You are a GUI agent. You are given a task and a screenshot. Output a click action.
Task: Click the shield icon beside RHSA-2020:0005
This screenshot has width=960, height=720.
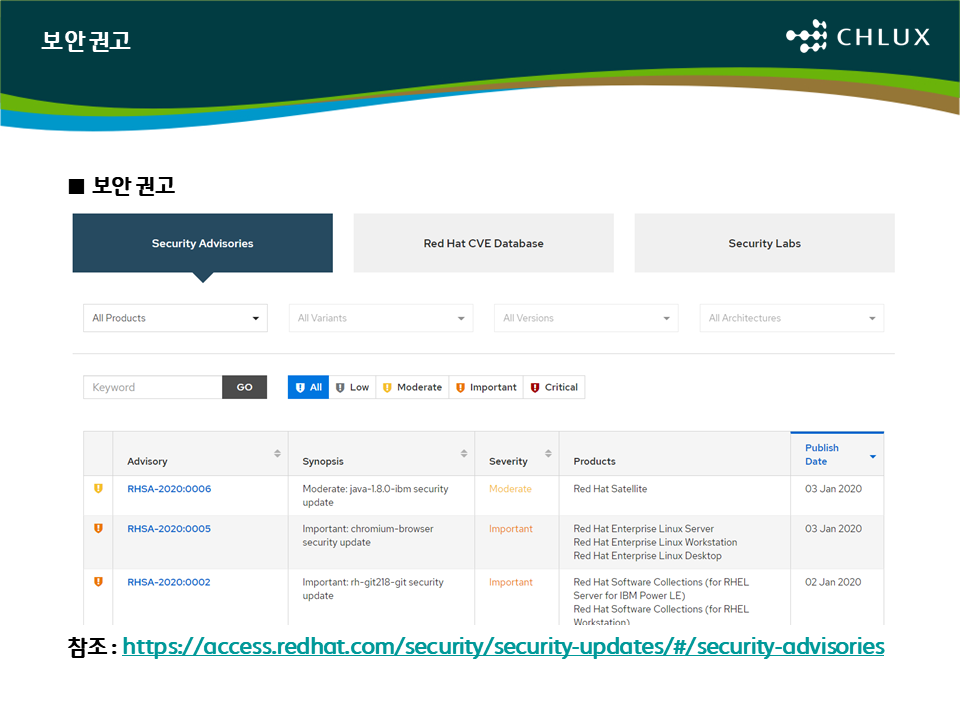[x=98, y=528]
